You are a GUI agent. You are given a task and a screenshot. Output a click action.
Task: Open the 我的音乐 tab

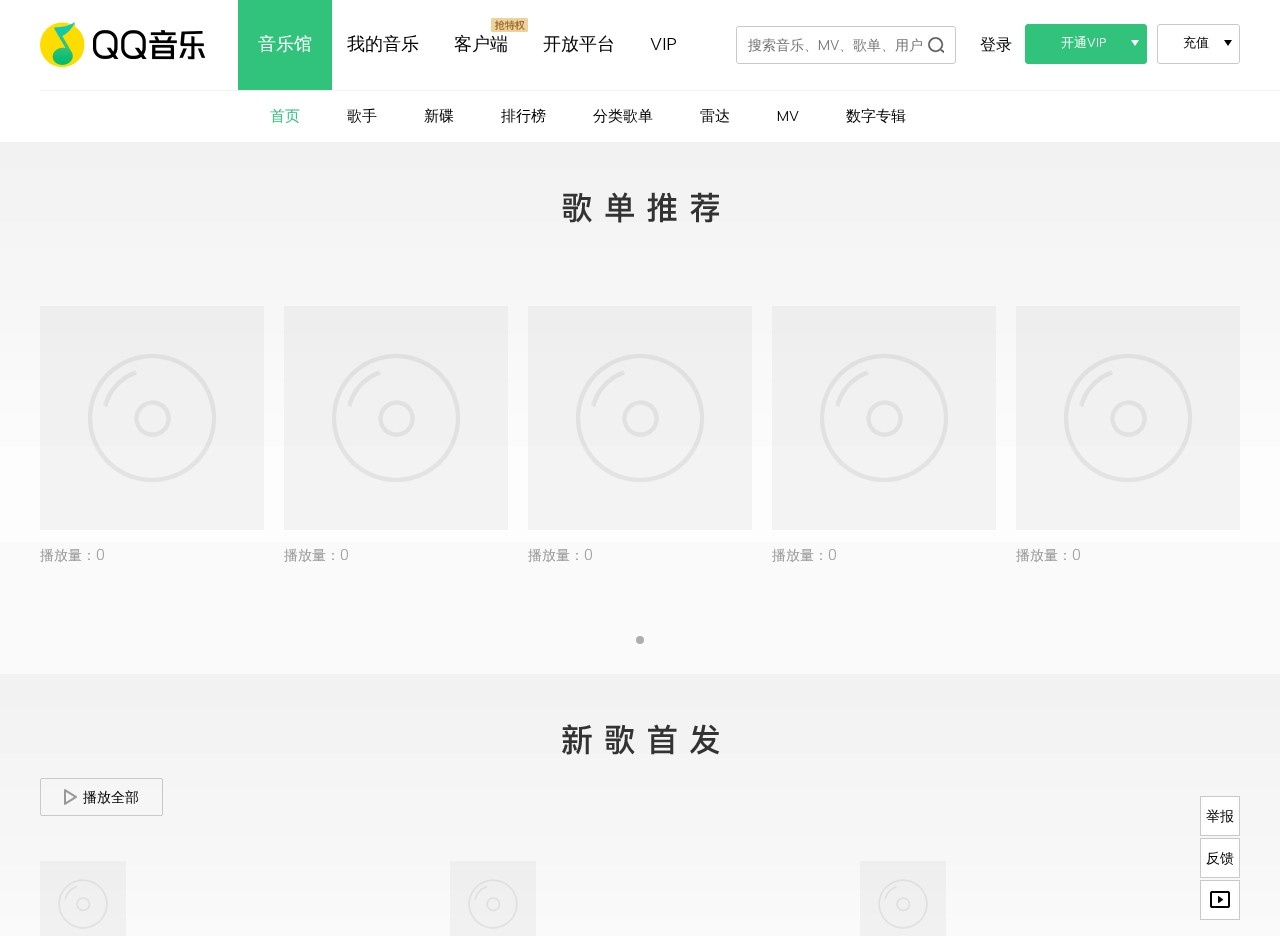[x=383, y=45]
